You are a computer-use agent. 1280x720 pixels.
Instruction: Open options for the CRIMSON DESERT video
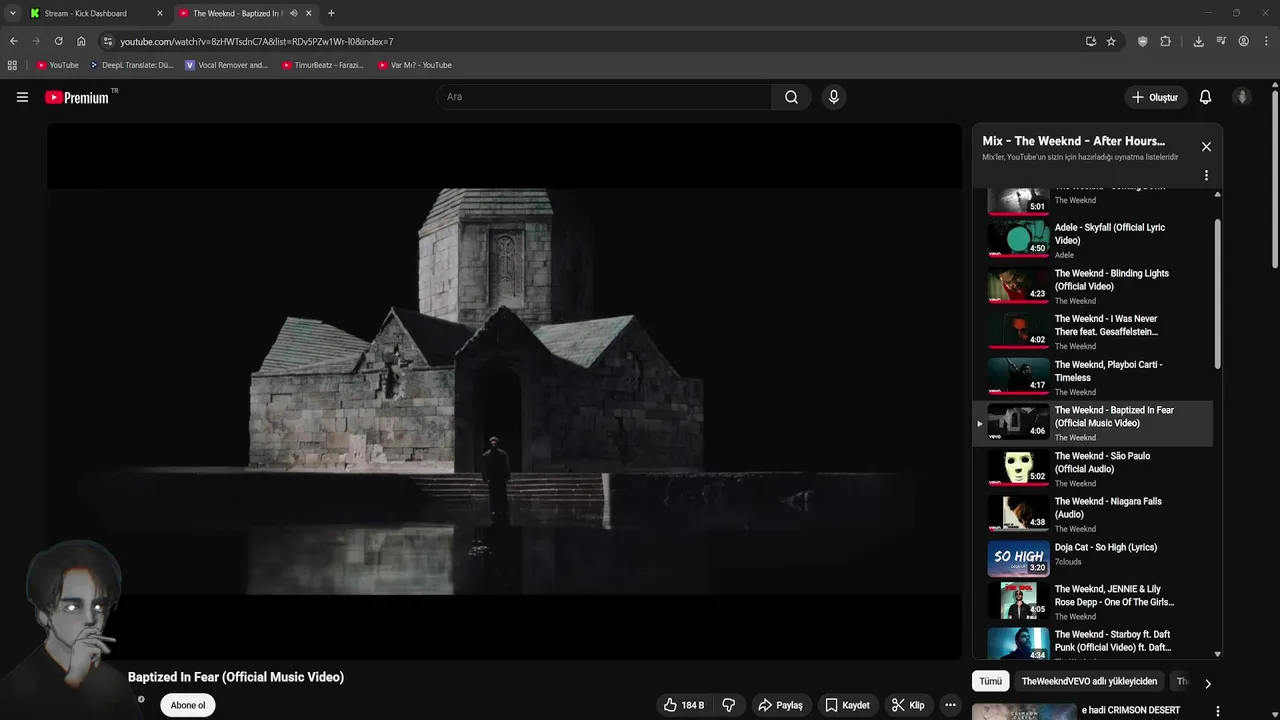(1217, 711)
